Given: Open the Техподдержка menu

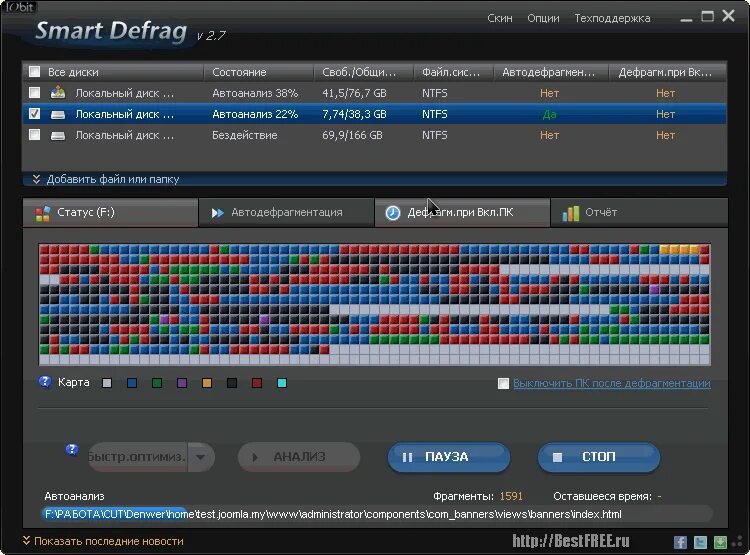Looking at the screenshot, I should (x=612, y=18).
